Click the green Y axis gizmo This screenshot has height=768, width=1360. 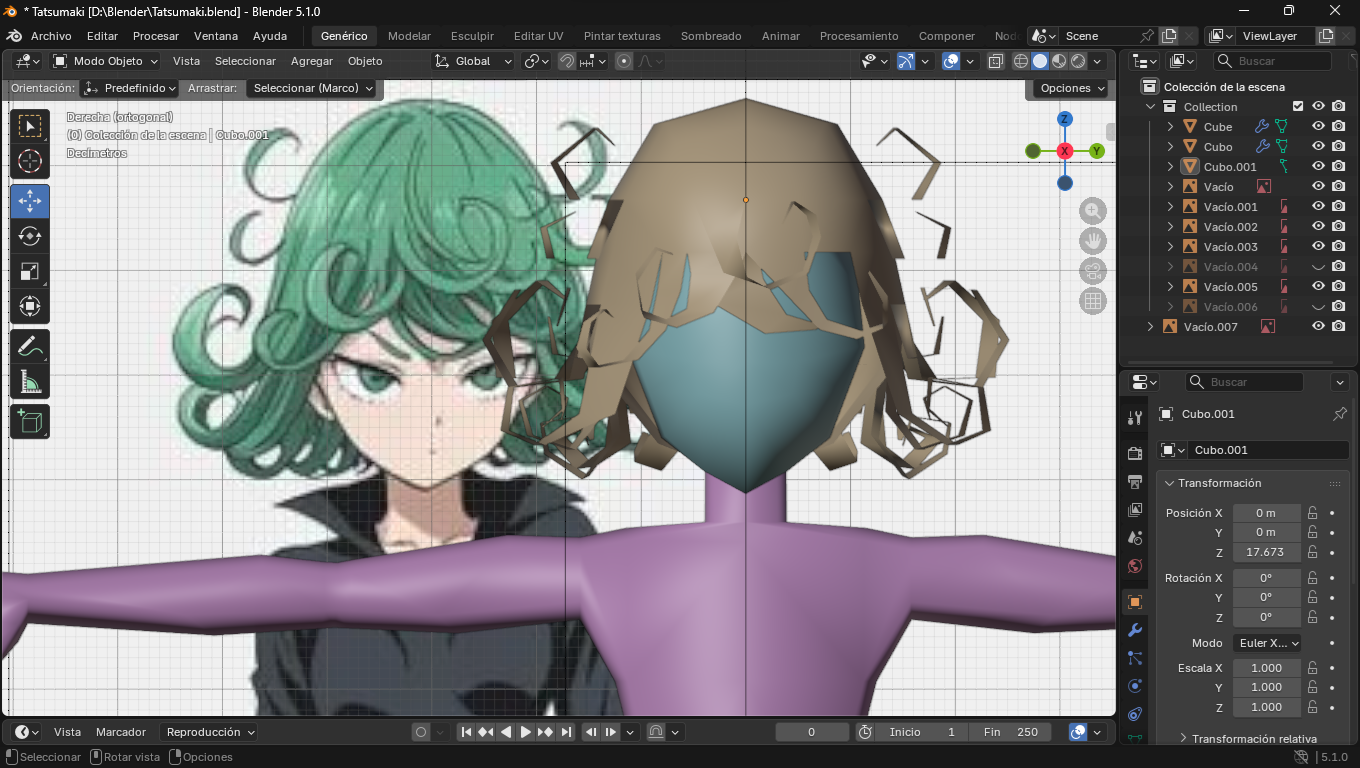click(1097, 151)
